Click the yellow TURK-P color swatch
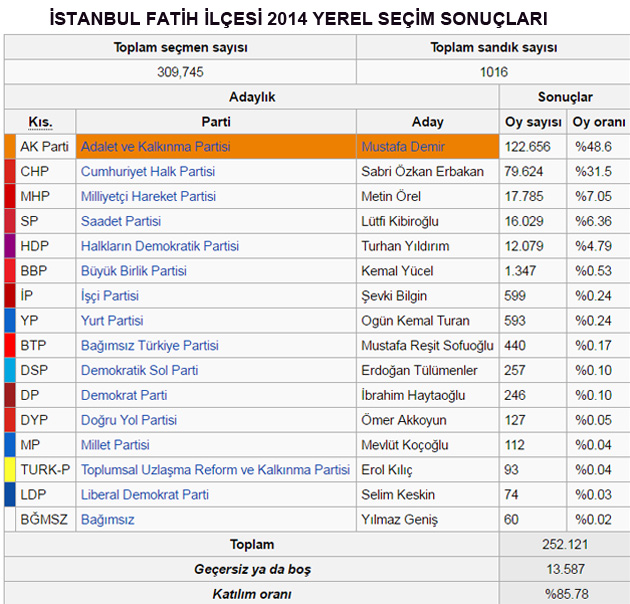 pyautogui.click(x=10, y=469)
